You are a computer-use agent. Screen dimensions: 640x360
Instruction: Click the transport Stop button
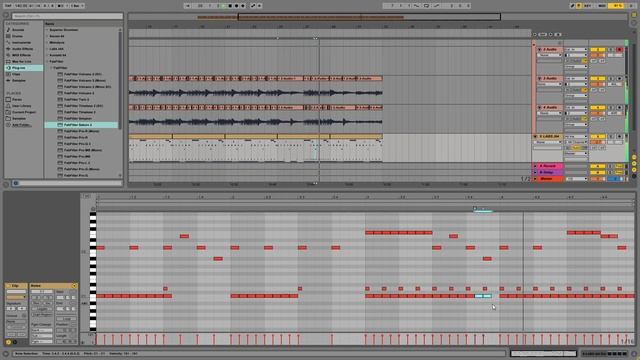click(230, 6)
